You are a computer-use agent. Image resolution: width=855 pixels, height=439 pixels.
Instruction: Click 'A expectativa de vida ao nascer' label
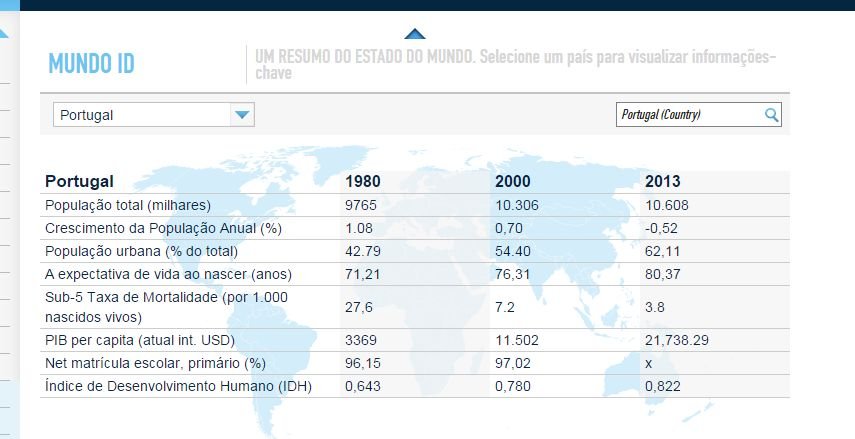(168, 274)
